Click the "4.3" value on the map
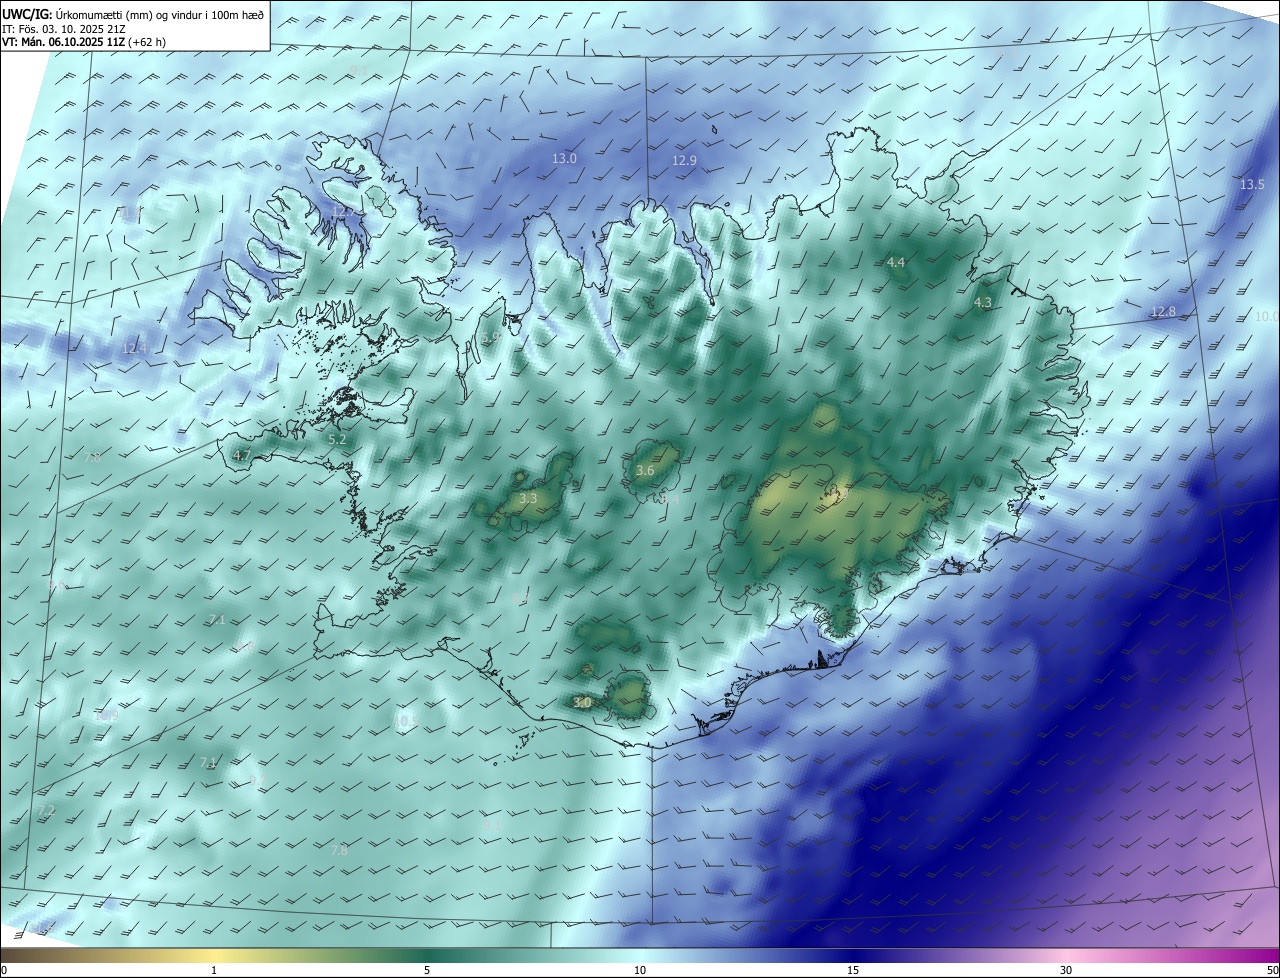This screenshot has height=978, width=1280. (x=983, y=302)
